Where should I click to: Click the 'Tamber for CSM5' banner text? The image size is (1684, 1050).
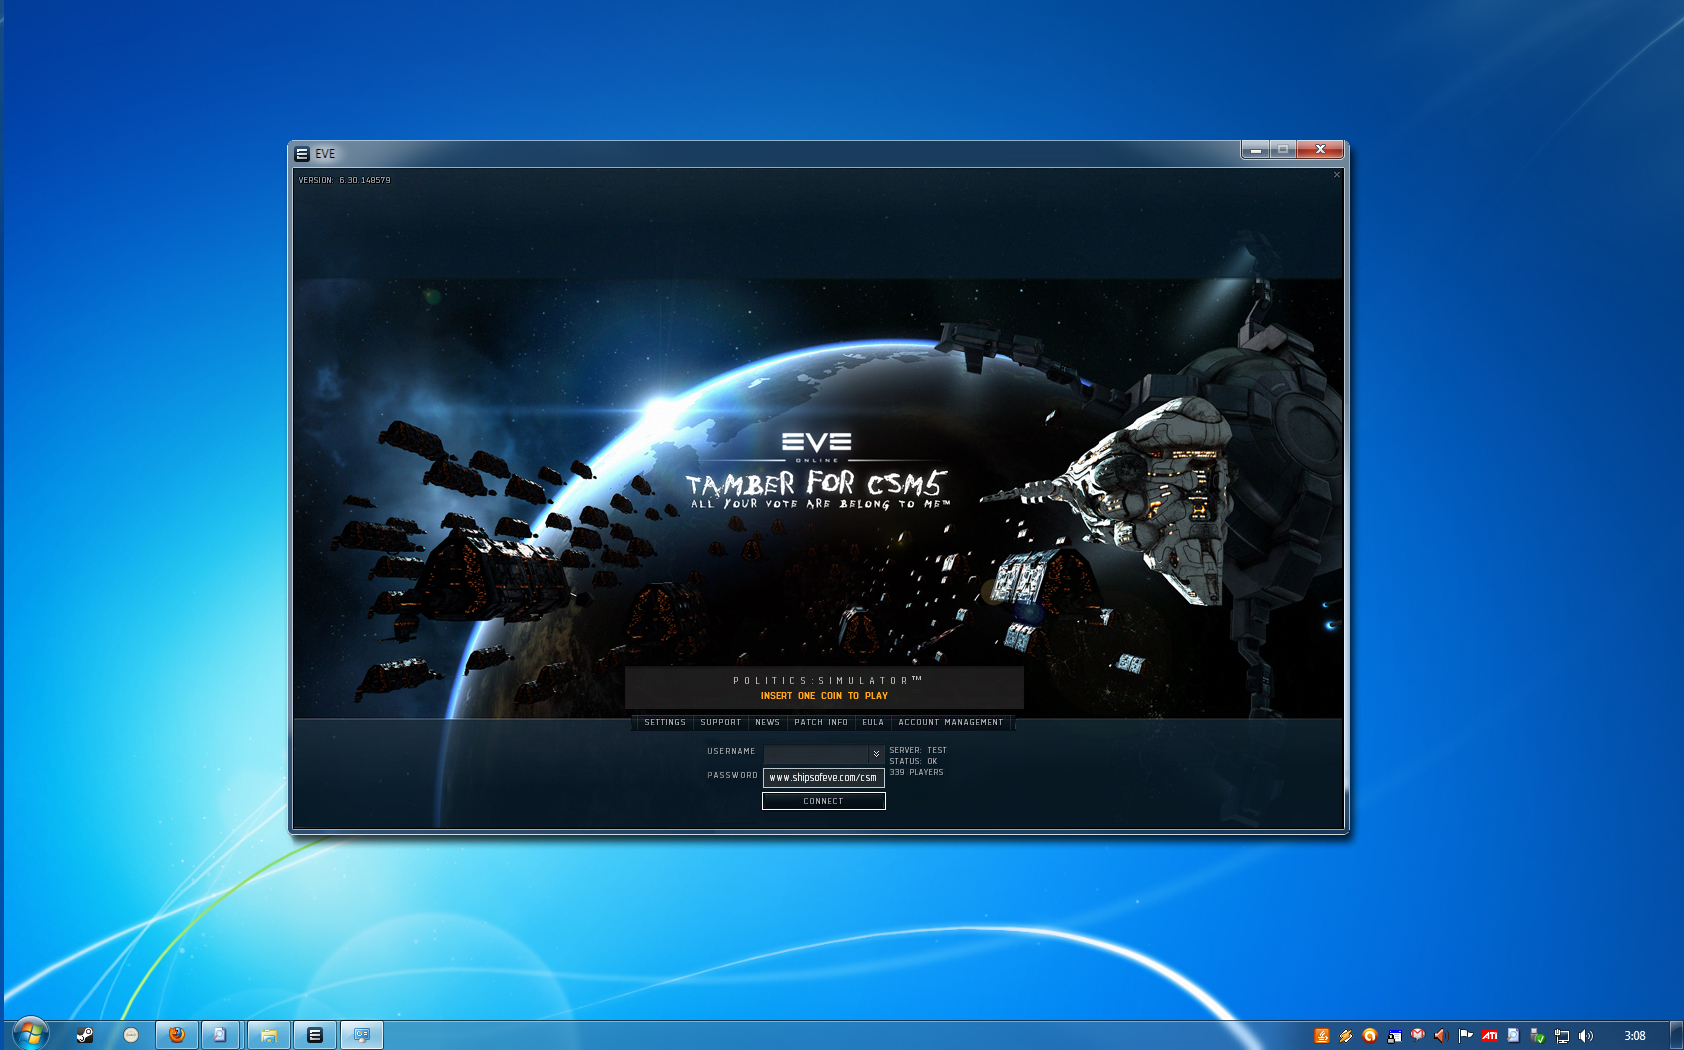point(816,484)
